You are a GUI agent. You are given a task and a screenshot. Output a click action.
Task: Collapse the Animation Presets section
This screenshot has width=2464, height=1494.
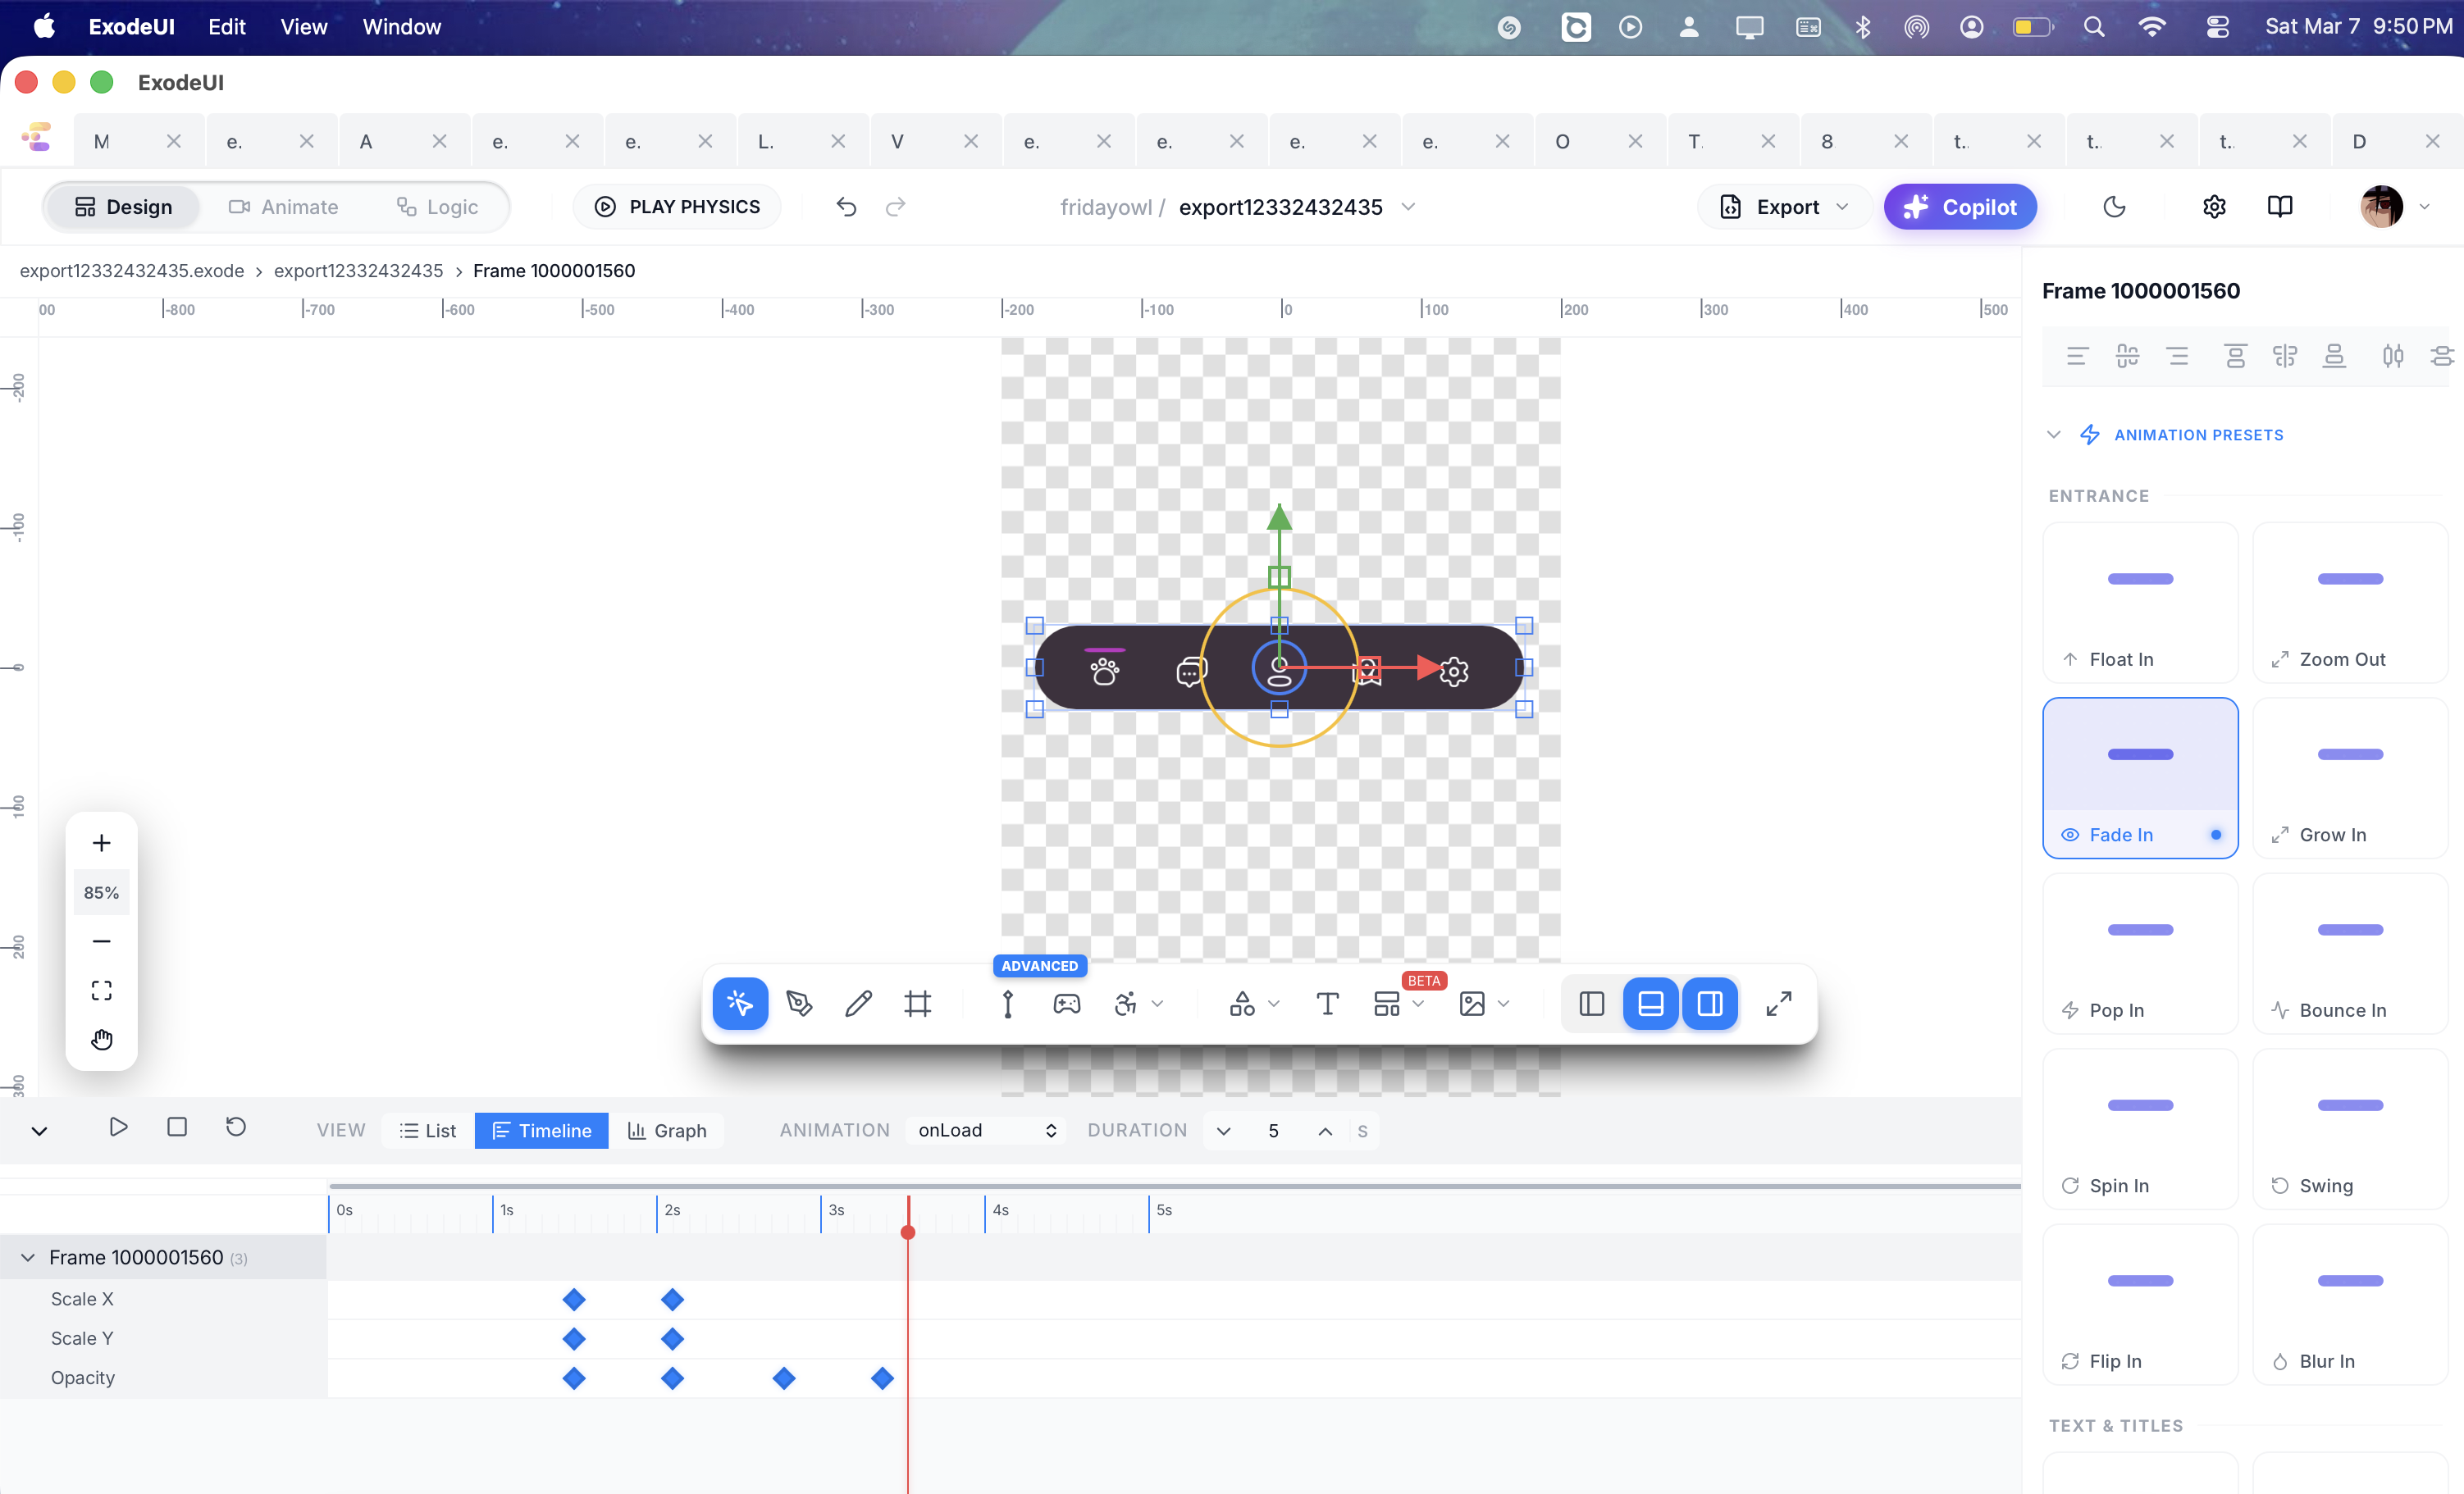pyautogui.click(x=2053, y=434)
